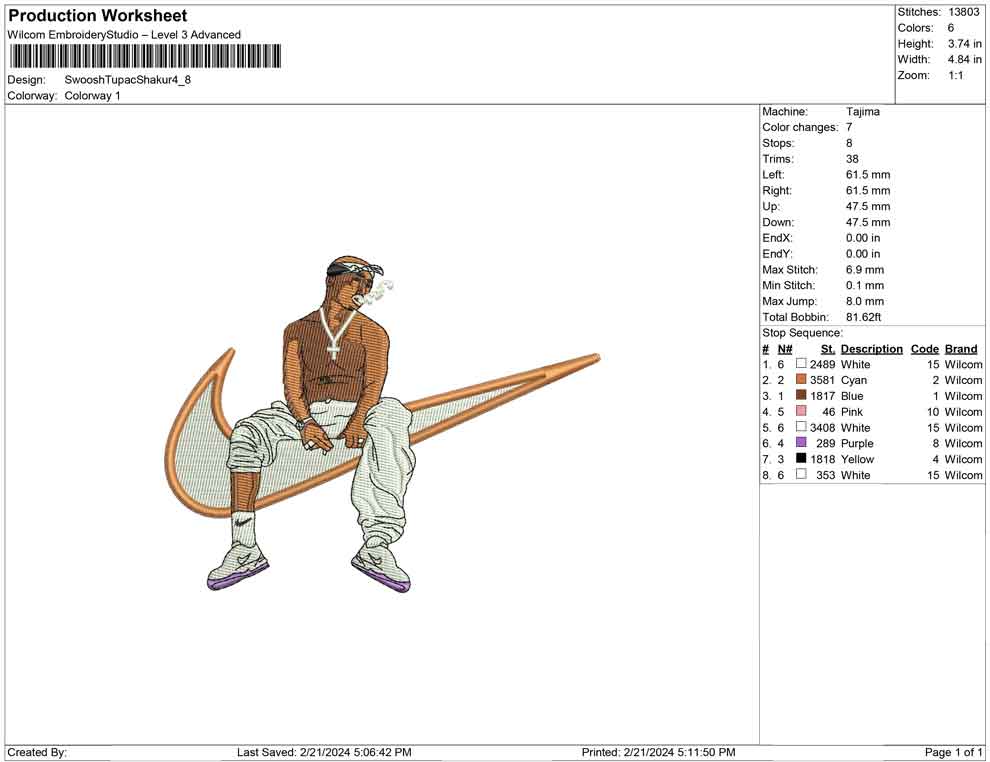The width and height of the screenshot is (990, 762).
Task: Click design name 'SwooshTupacShakur4_8'
Action: coord(128,80)
